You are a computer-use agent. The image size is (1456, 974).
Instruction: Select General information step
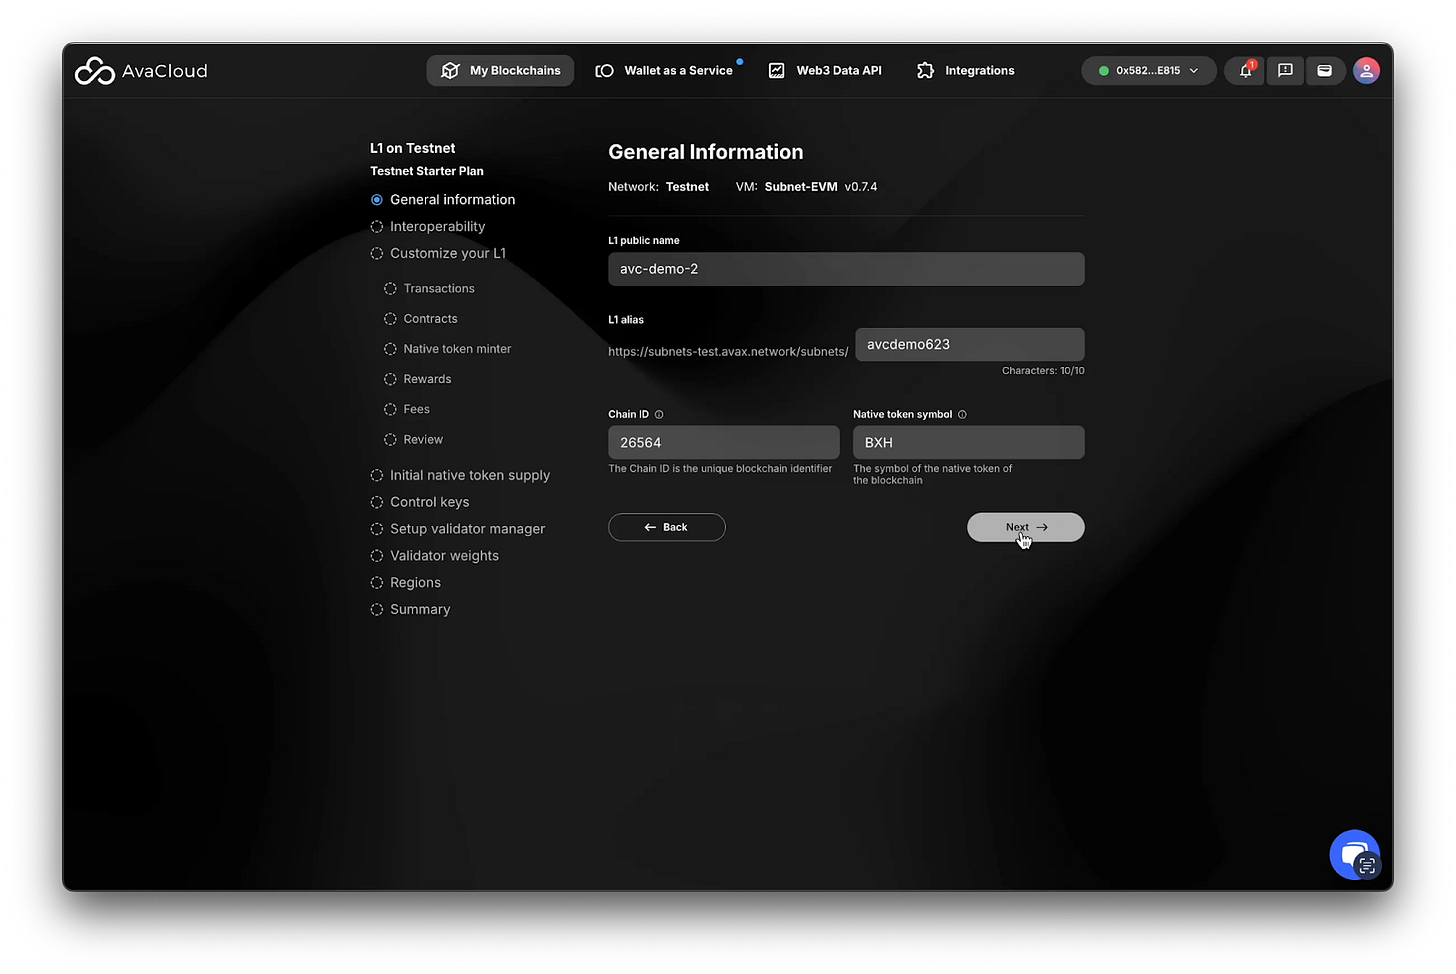click(x=443, y=200)
